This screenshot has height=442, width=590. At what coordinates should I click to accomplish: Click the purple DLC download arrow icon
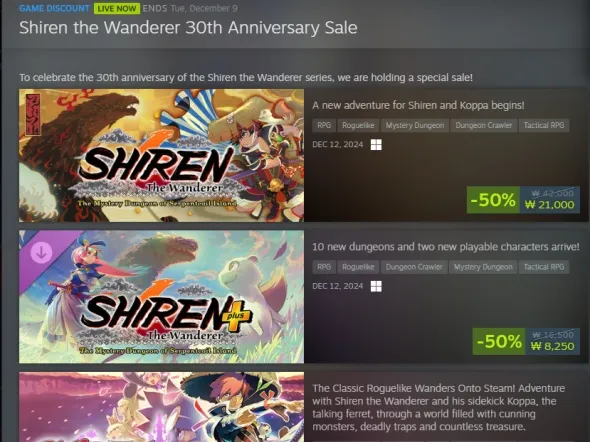(x=41, y=252)
